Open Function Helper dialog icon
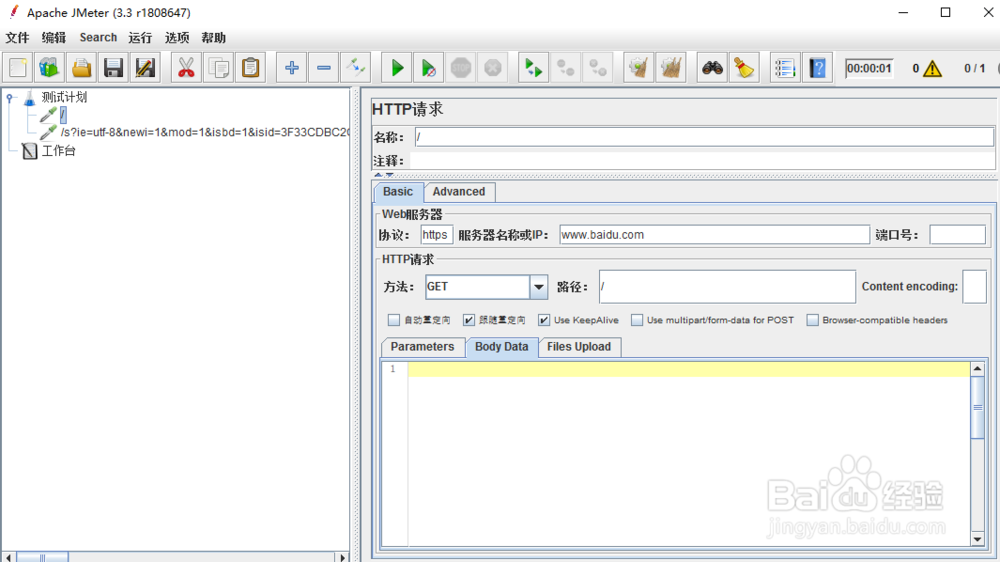Image resolution: width=1000 pixels, height=562 pixels. 784,68
